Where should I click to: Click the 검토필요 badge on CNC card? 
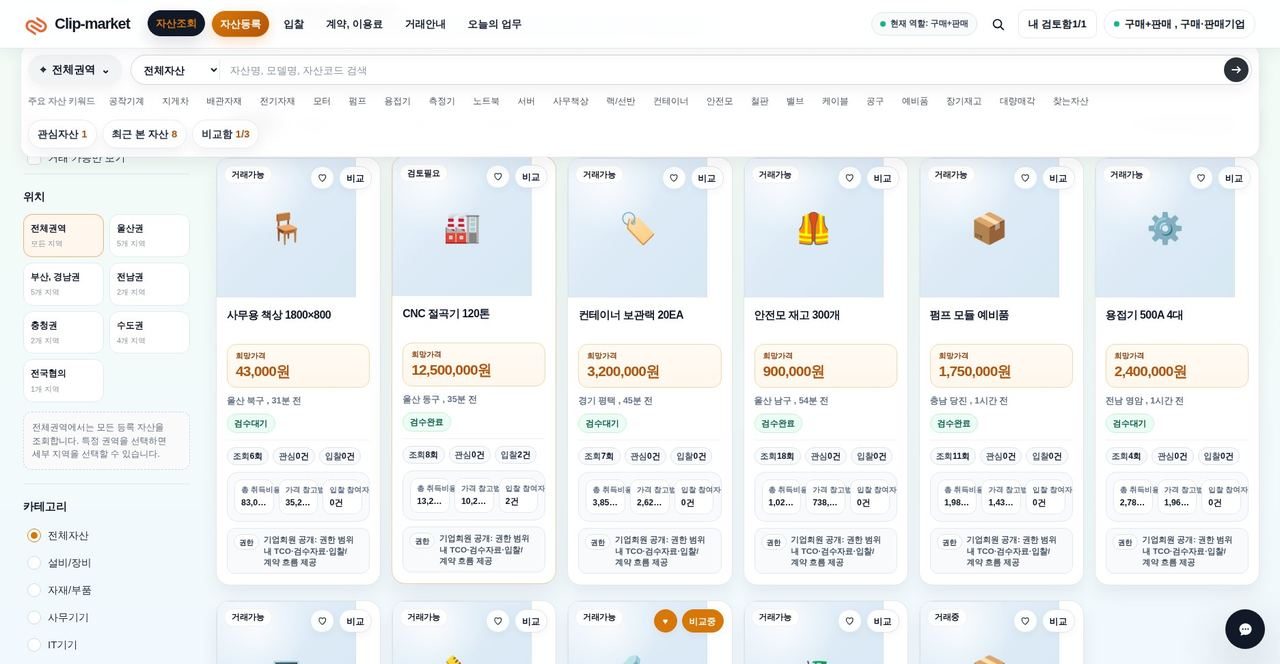(423, 174)
